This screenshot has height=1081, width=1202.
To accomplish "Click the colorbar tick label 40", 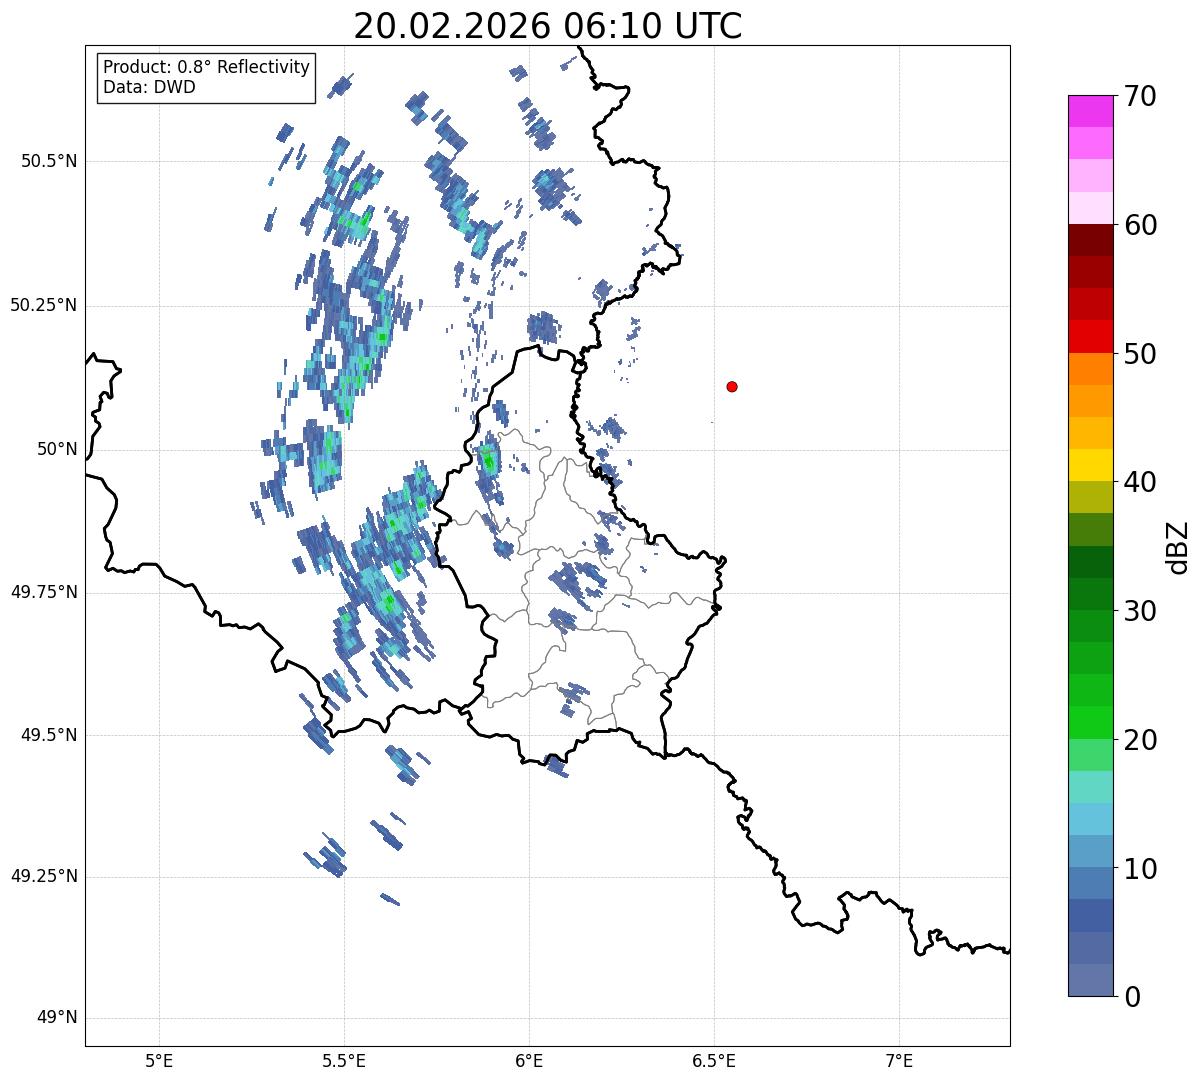I will (1140, 482).
